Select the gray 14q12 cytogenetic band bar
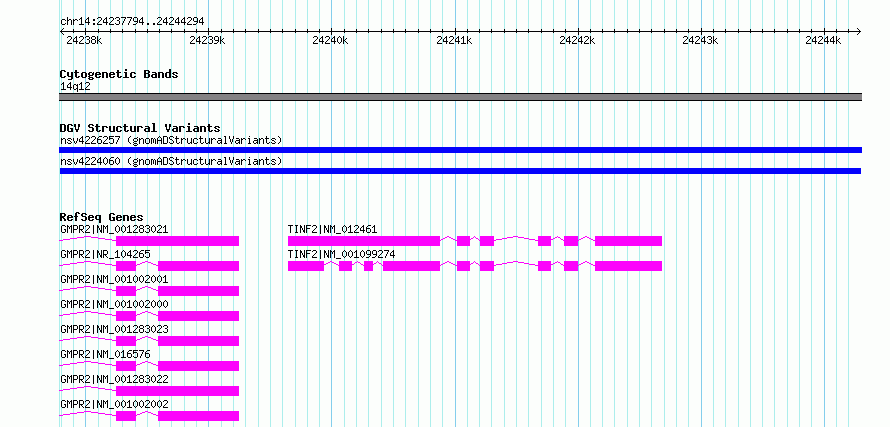The height and width of the screenshot is (427, 890). [460, 97]
